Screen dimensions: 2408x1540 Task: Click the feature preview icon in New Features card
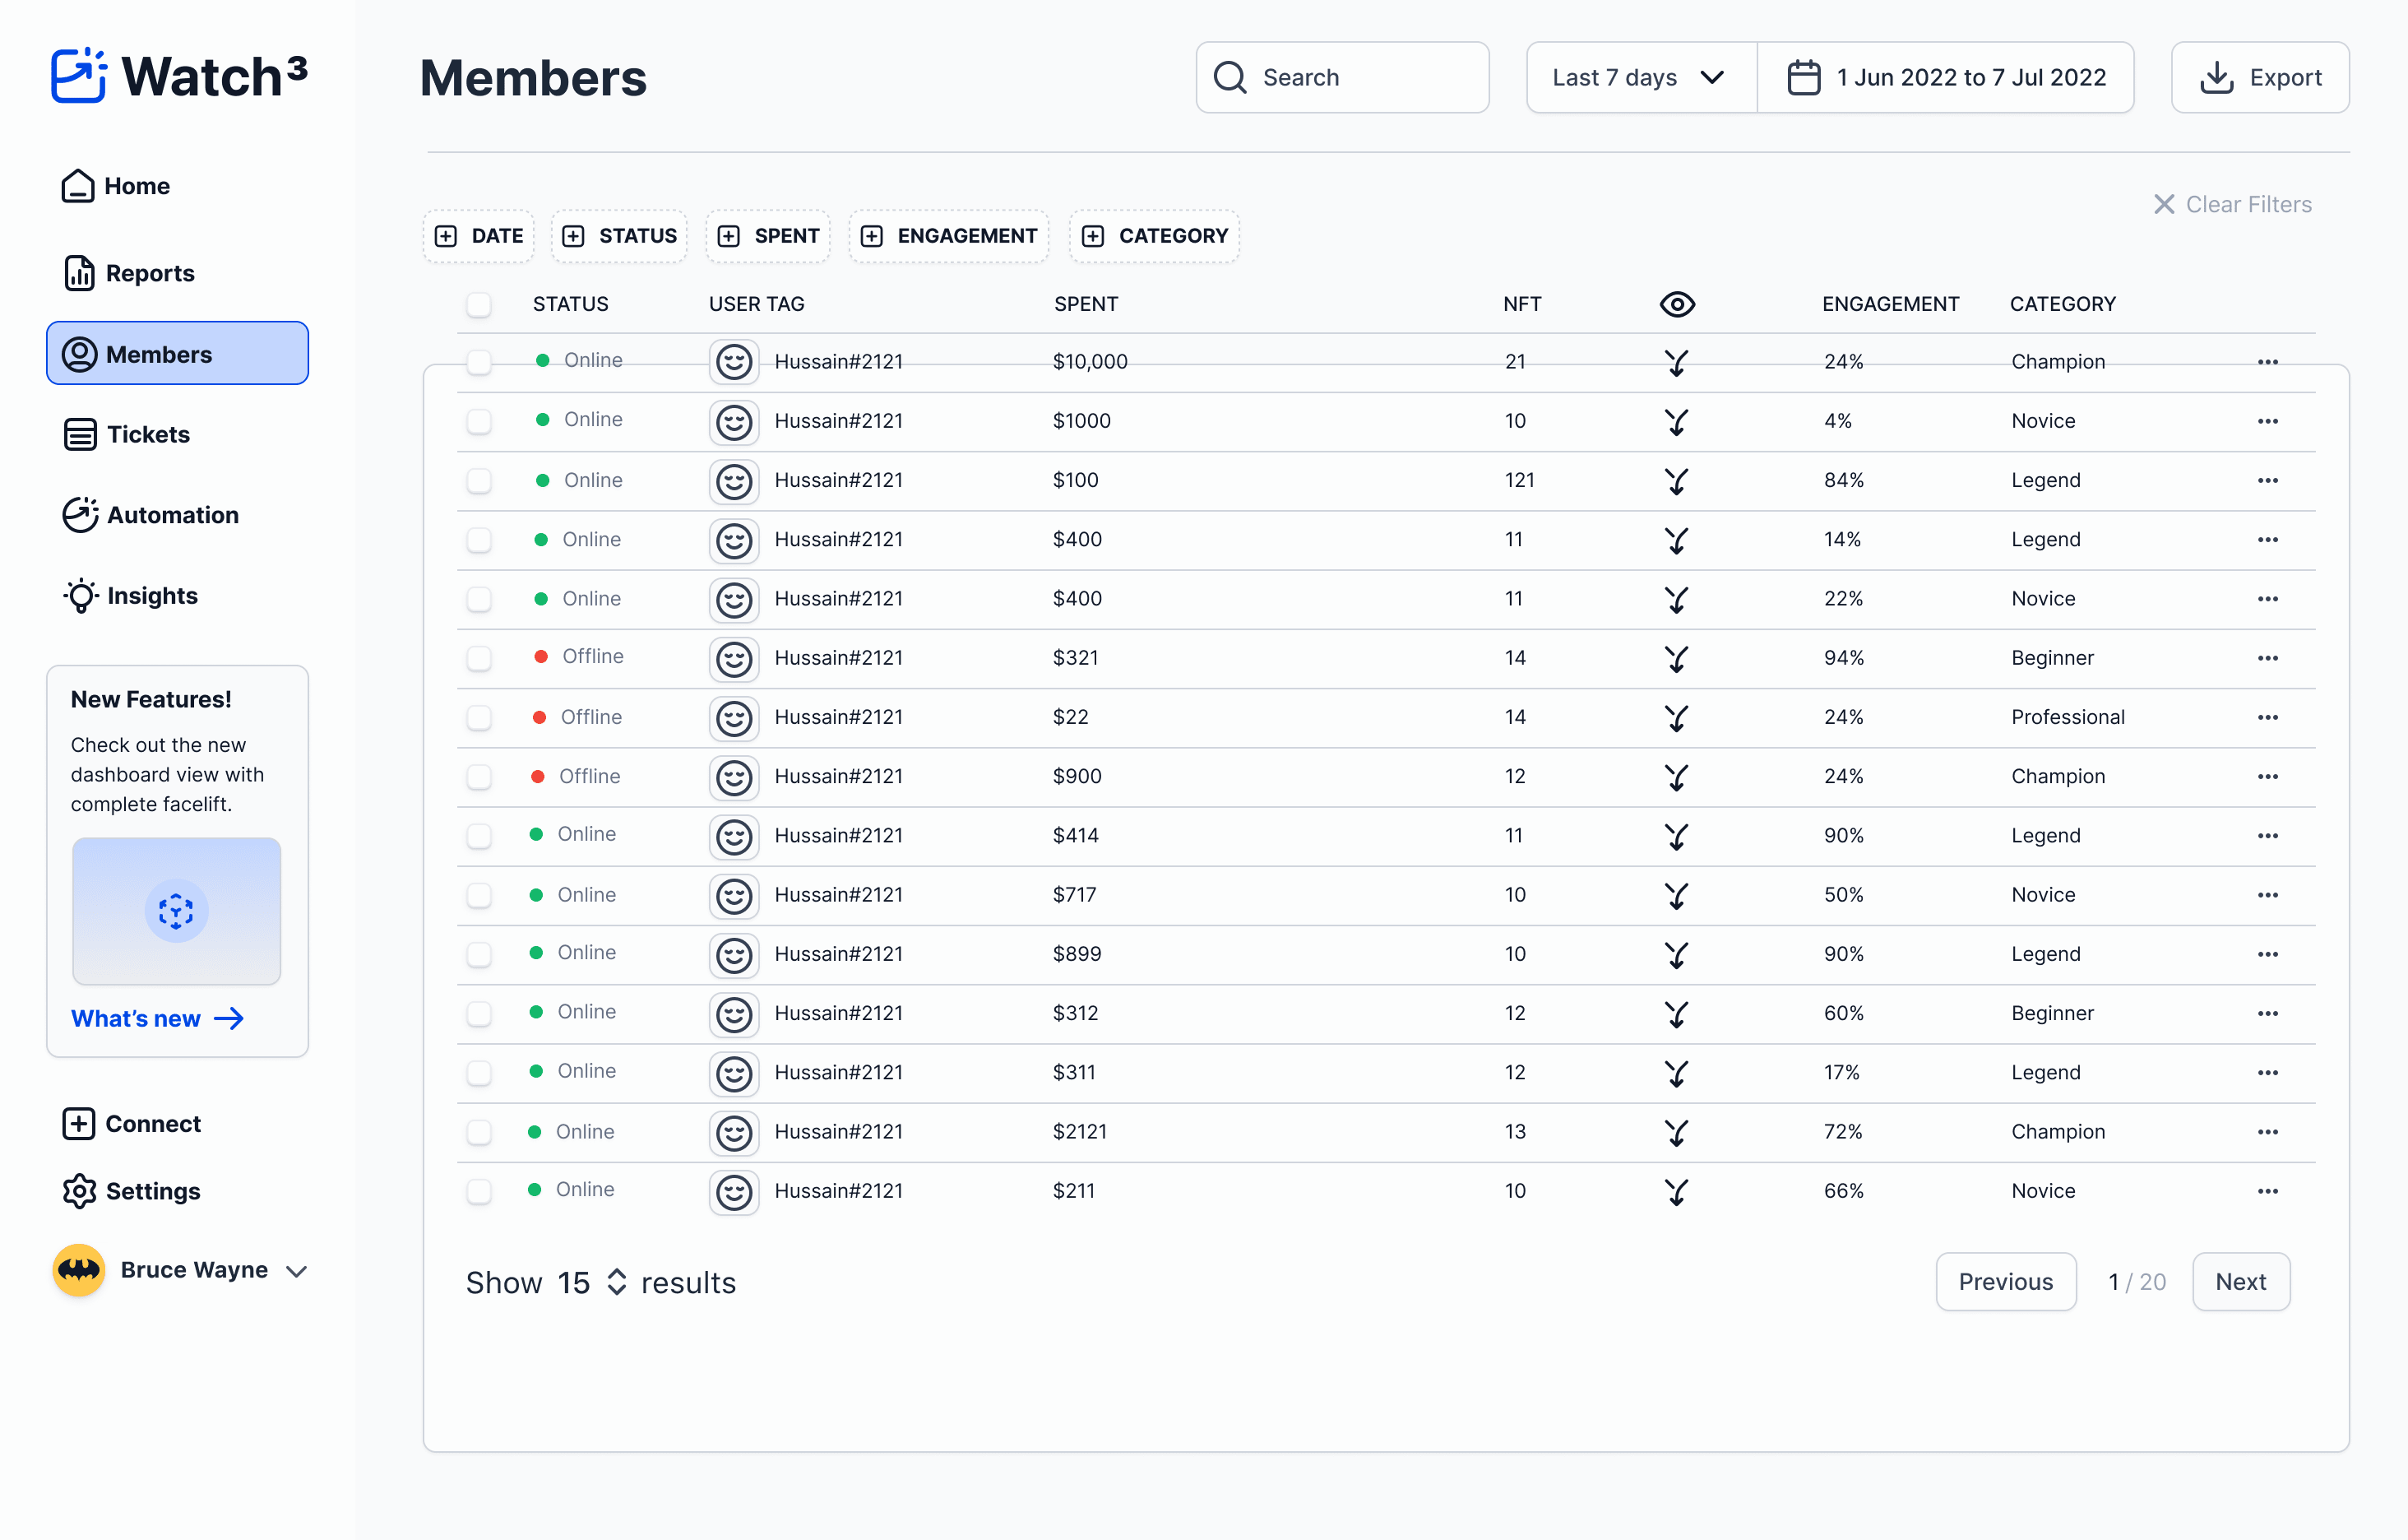[x=176, y=911]
